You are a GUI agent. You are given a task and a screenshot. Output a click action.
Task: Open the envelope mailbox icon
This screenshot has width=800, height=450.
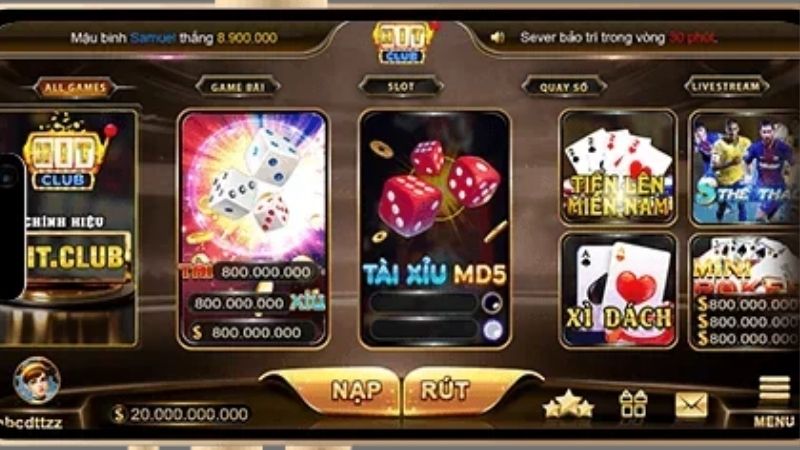tap(691, 405)
